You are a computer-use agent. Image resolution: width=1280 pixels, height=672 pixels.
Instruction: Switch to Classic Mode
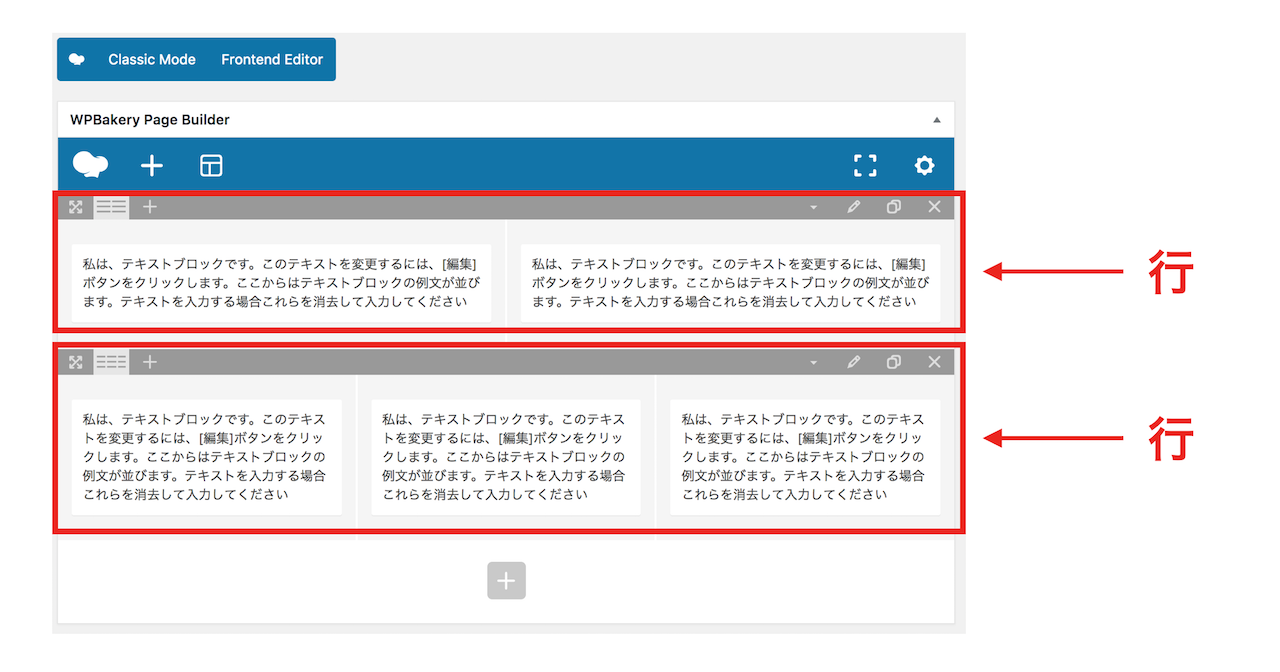click(x=152, y=60)
